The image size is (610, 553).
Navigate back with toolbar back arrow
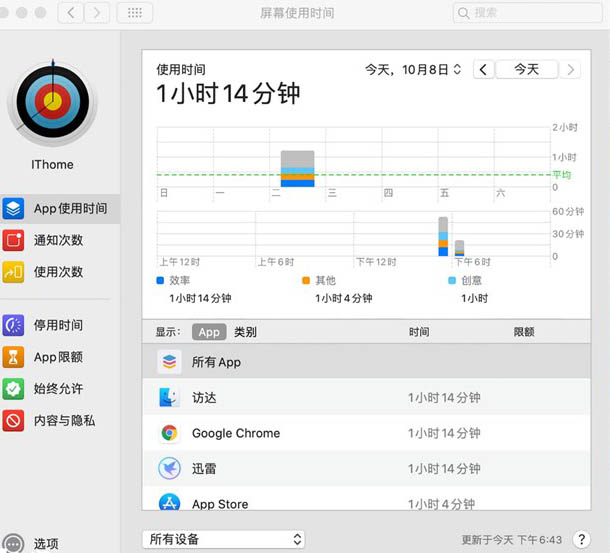71,13
